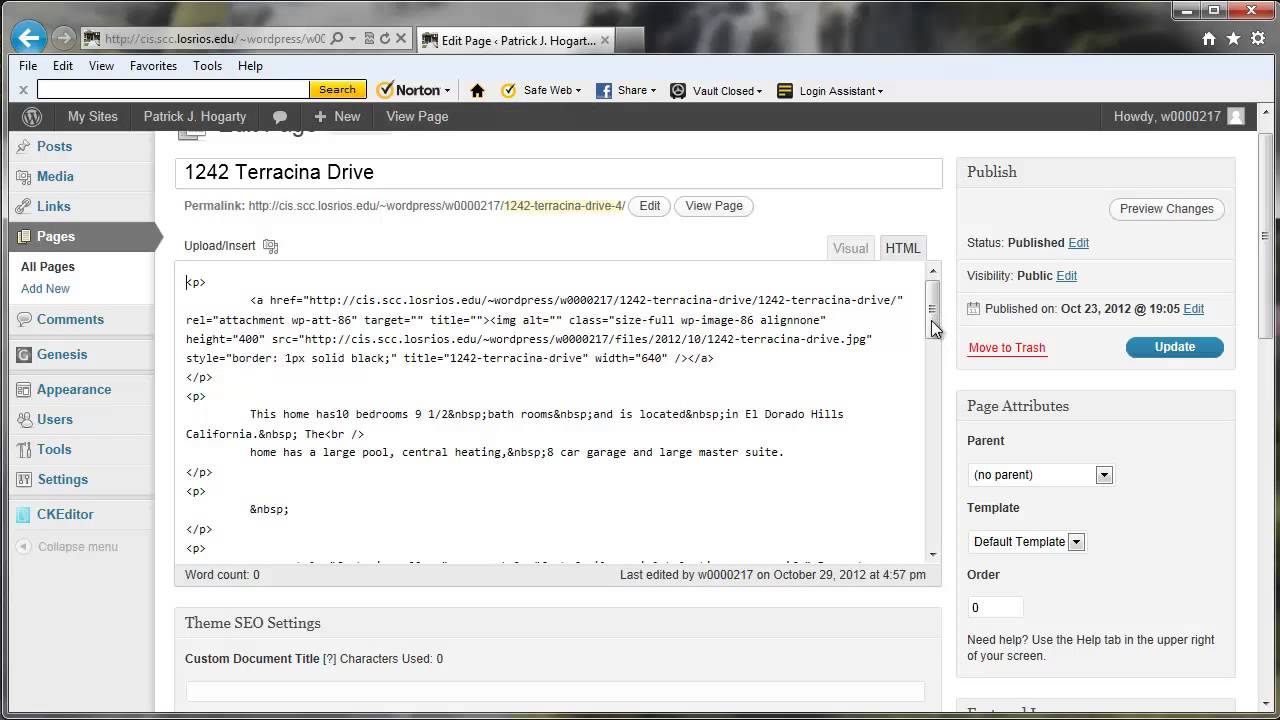The height and width of the screenshot is (720, 1280).
Task: Click the CKEditor icon in the sidebar
Action: pos(23,514)
